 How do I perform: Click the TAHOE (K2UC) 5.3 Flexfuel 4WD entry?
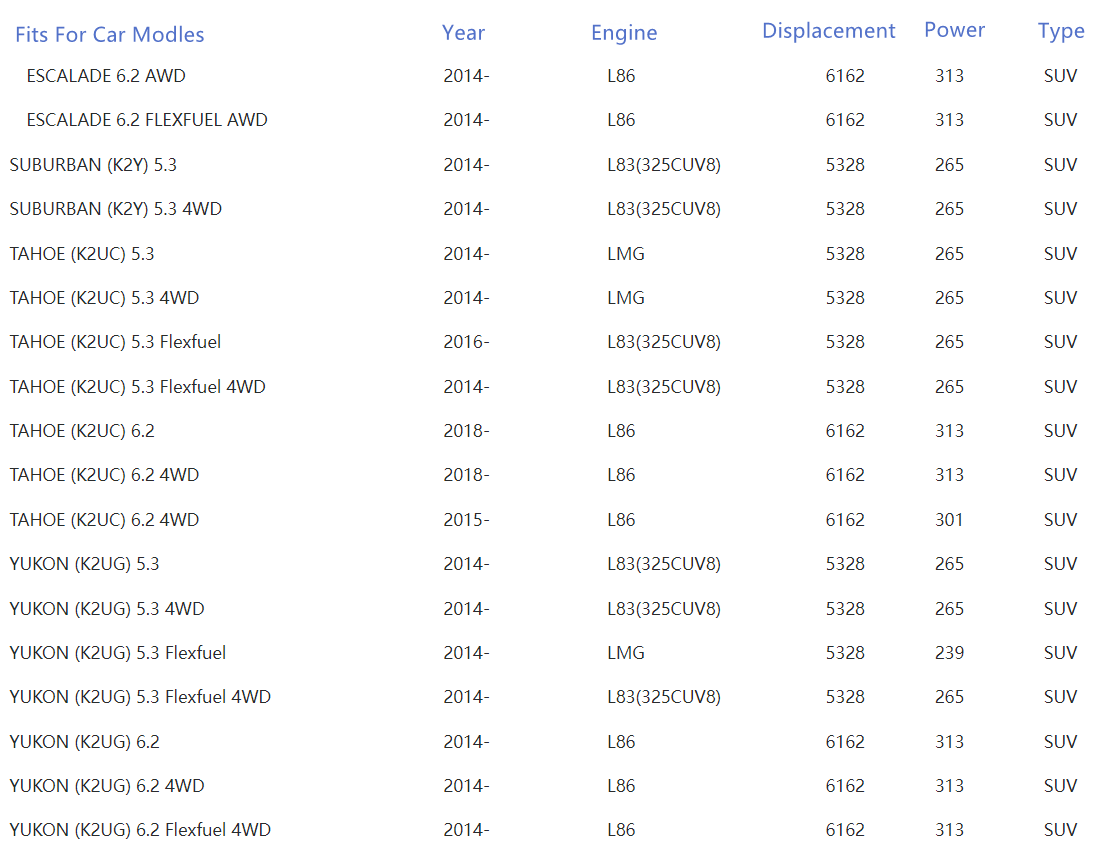[x=137, y=387]
